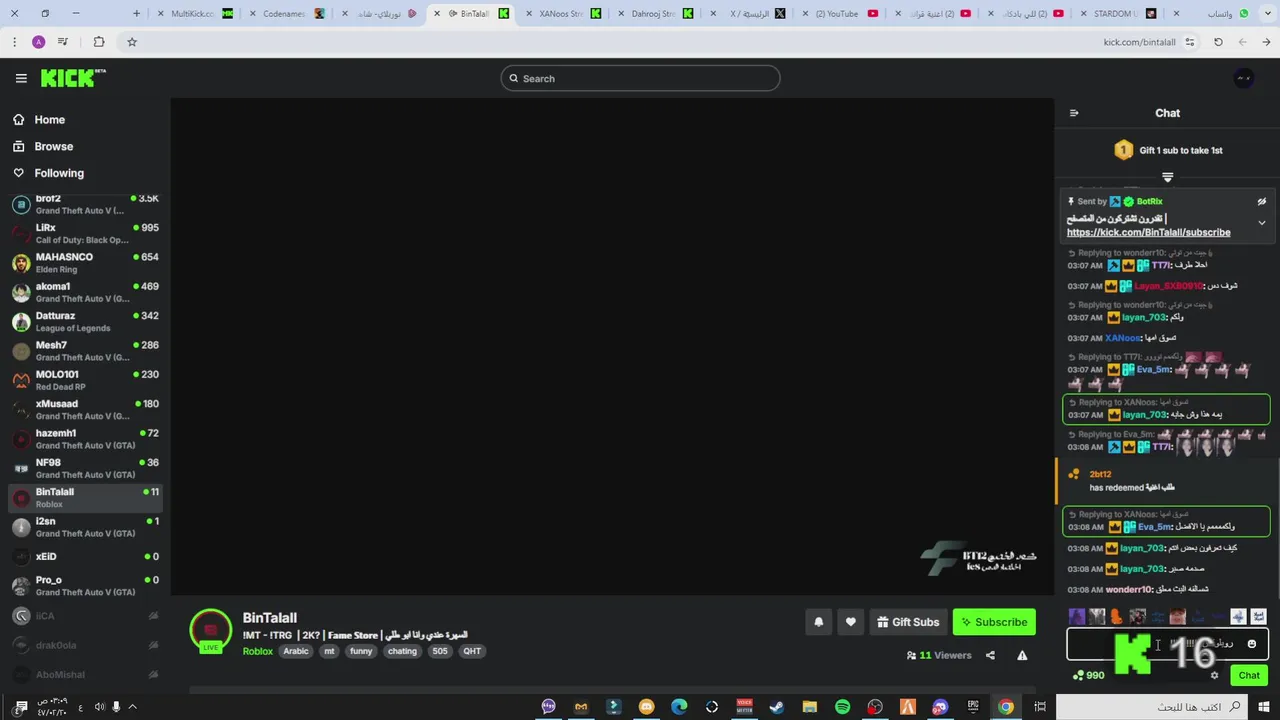Open a new browser tab

click(x=137, y=13)
